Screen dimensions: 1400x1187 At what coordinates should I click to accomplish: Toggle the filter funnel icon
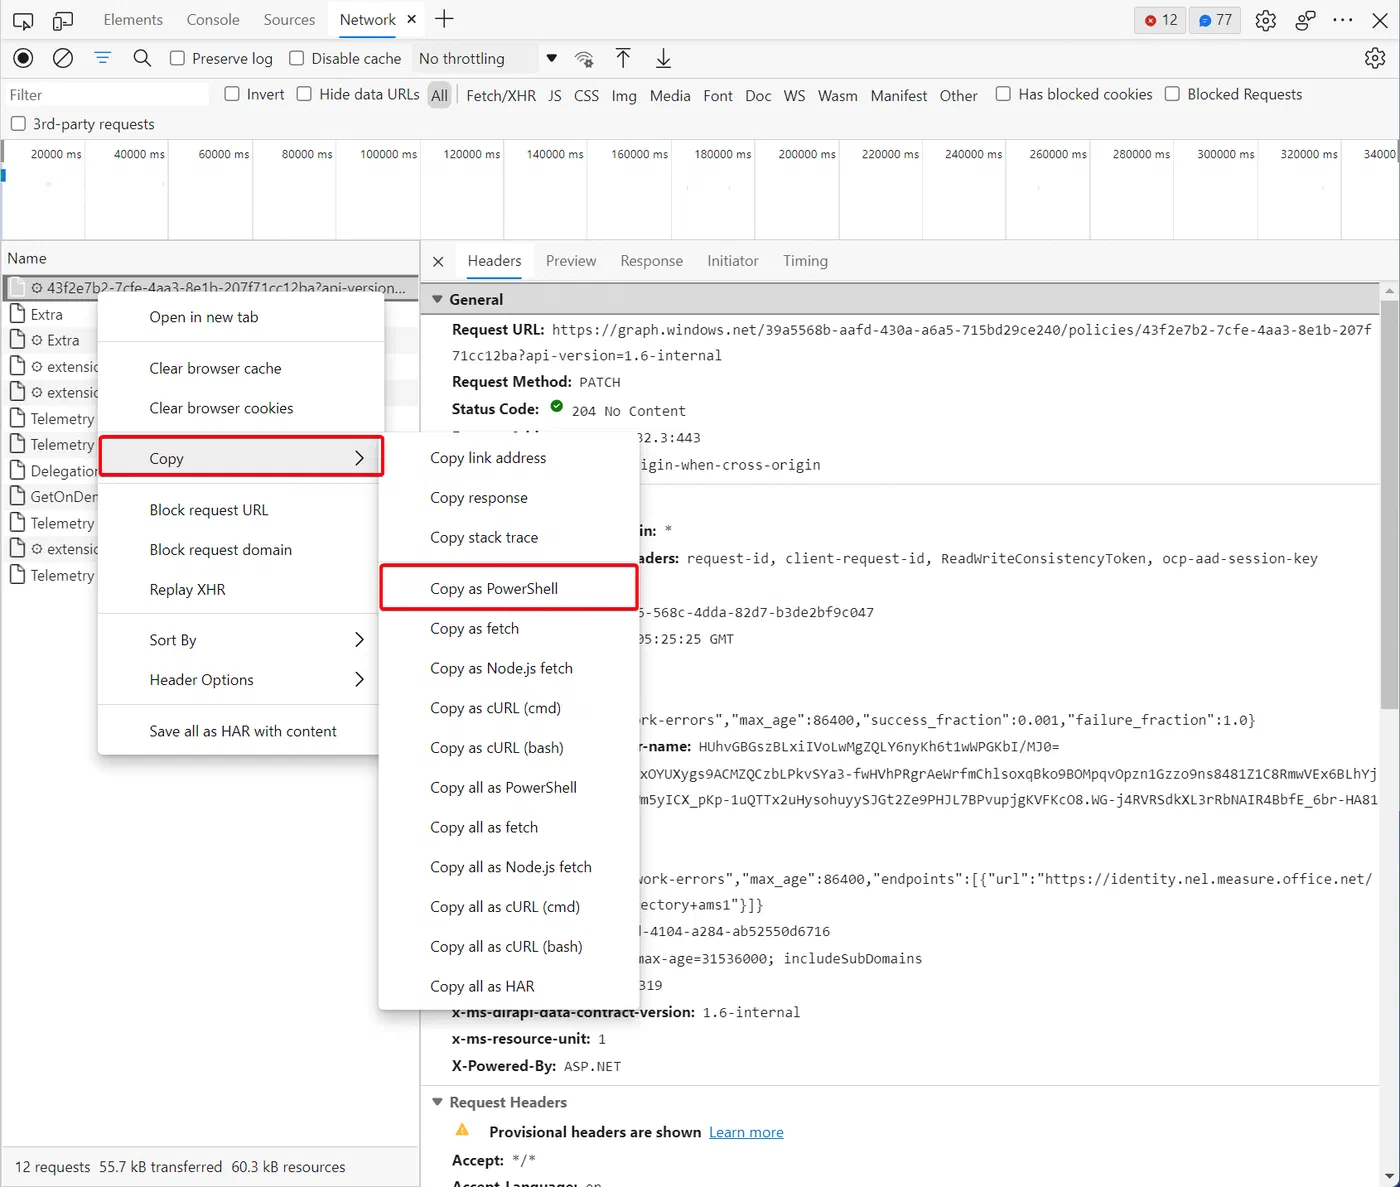coord(102,58)
